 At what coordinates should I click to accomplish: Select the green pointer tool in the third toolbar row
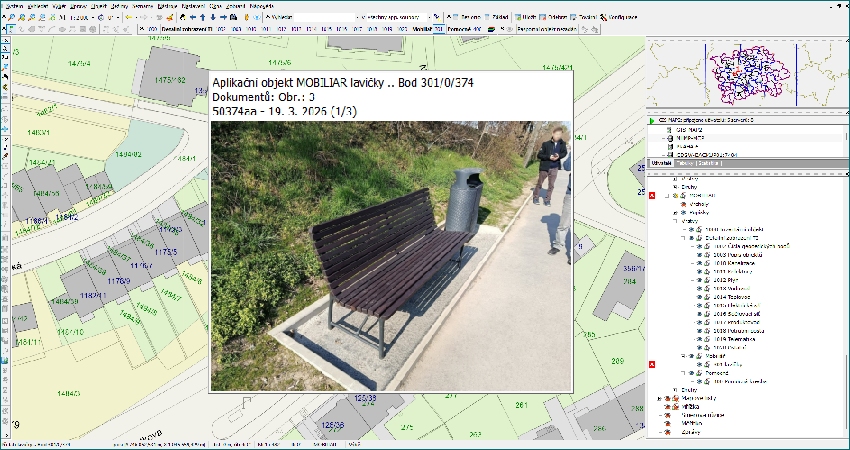[11, 29]
